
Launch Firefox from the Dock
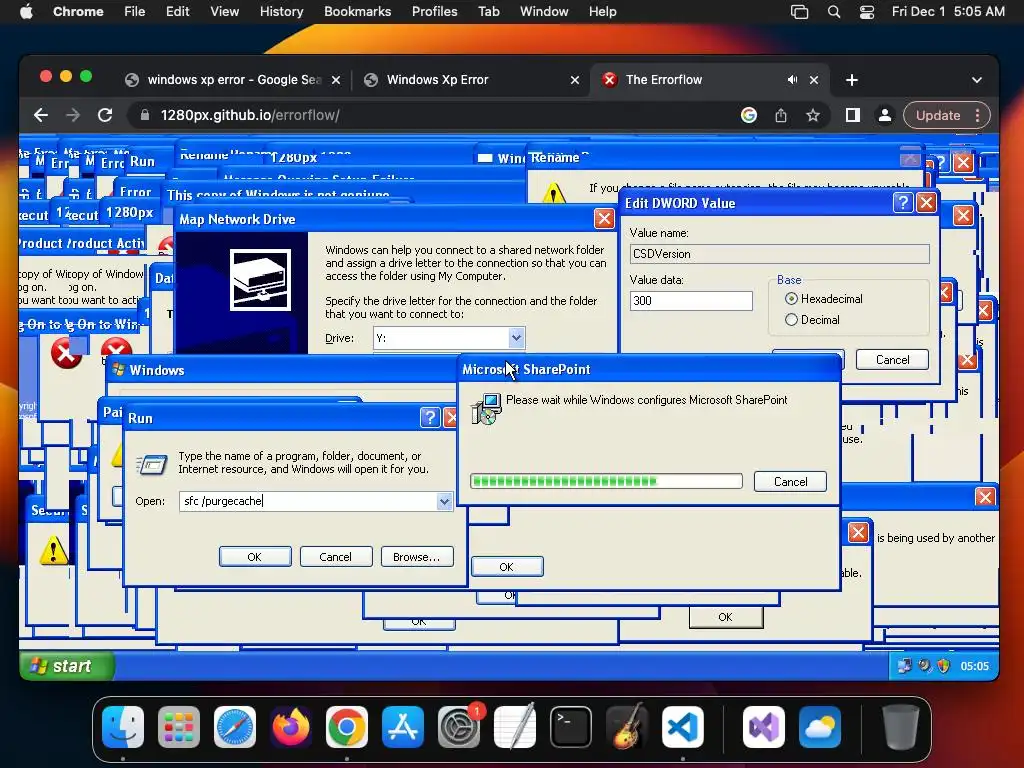pyautogui.click(x=291, y=727)
